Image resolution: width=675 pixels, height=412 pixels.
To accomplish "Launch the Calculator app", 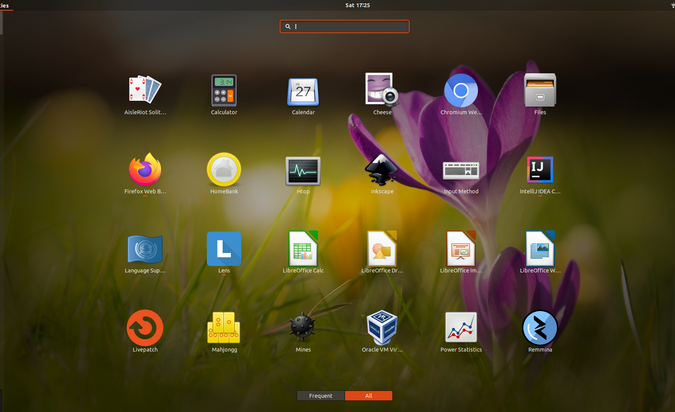I will (x=224, y=90).
